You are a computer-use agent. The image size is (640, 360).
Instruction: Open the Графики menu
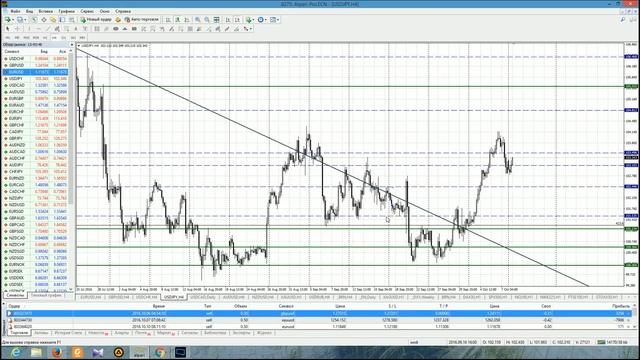pyautogui.click(x=66, y=11)
